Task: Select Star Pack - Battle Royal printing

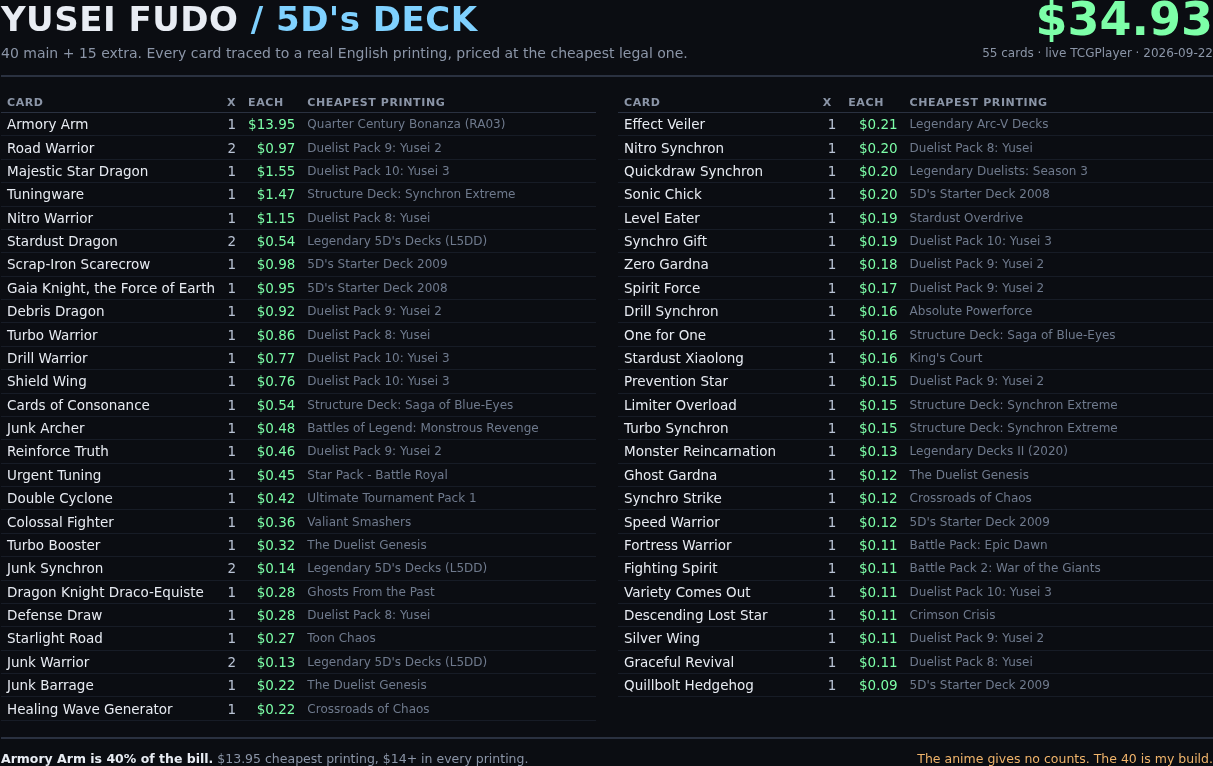Action: [x=377, y=475]
